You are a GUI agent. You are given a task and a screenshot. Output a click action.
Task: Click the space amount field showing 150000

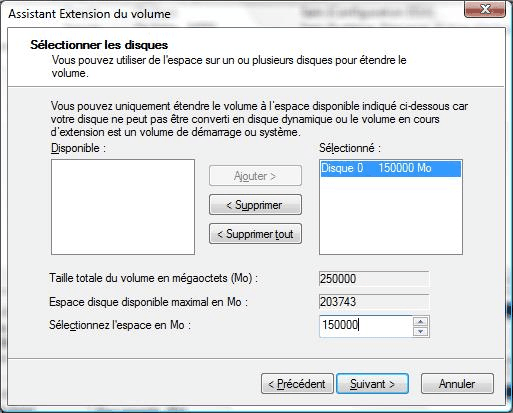366,326
